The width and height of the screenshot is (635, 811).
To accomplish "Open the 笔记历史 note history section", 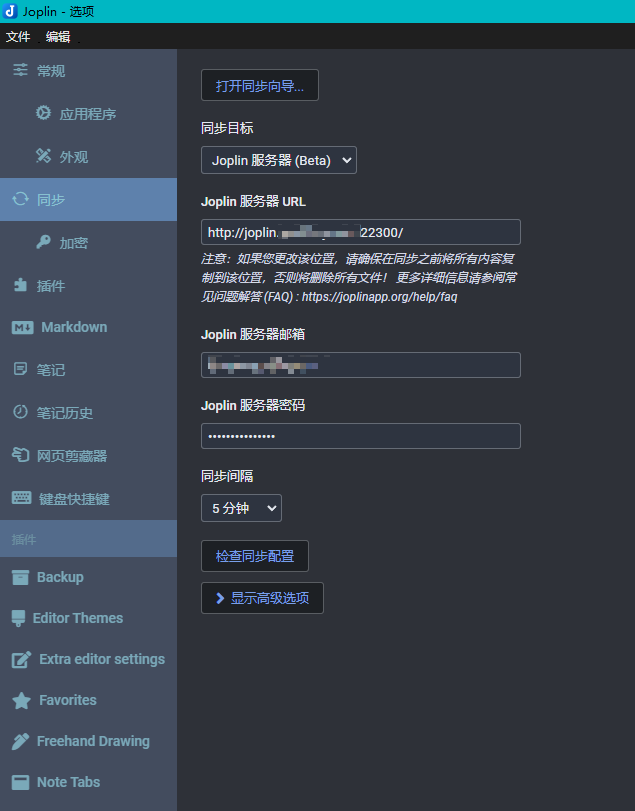I will [x=88, y=413].
